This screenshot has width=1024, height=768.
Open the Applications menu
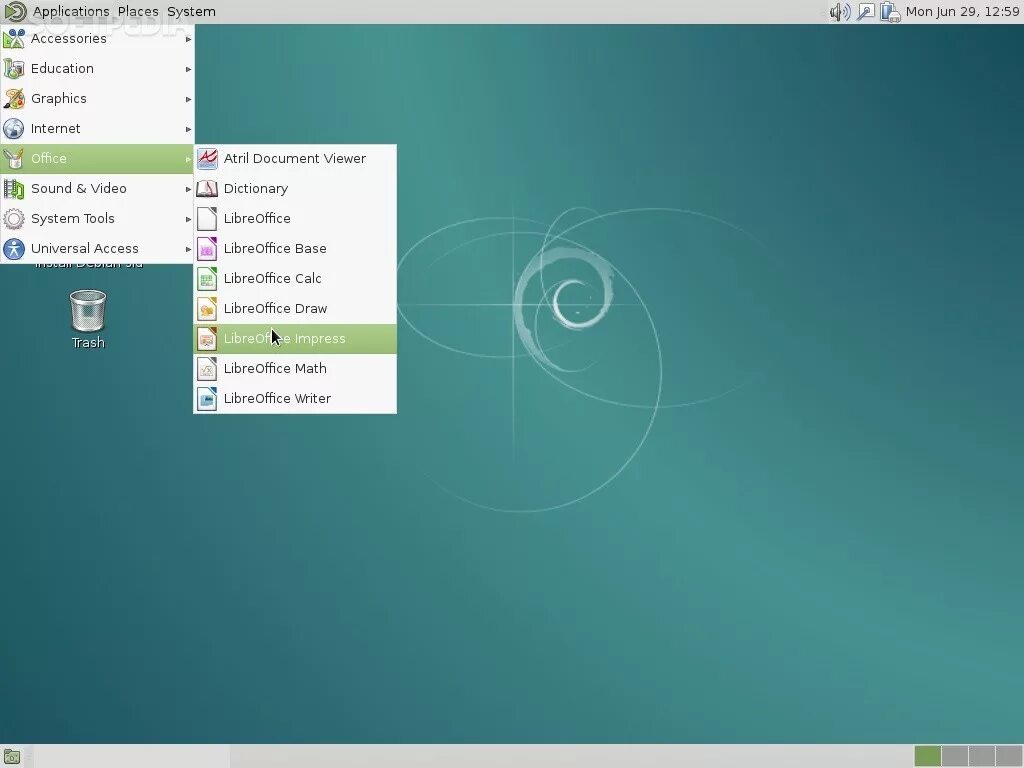click(71, 11)
